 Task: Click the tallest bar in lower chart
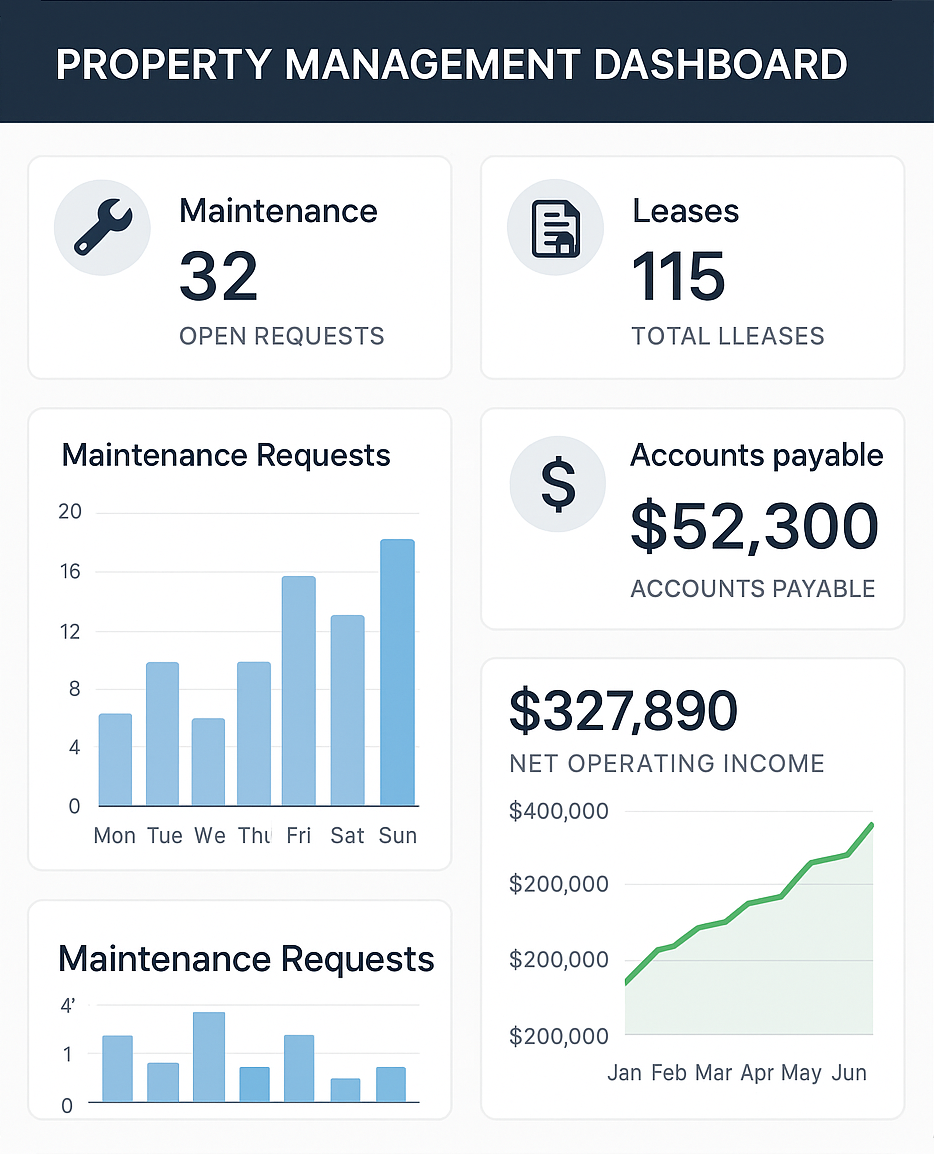(209, 1057)
